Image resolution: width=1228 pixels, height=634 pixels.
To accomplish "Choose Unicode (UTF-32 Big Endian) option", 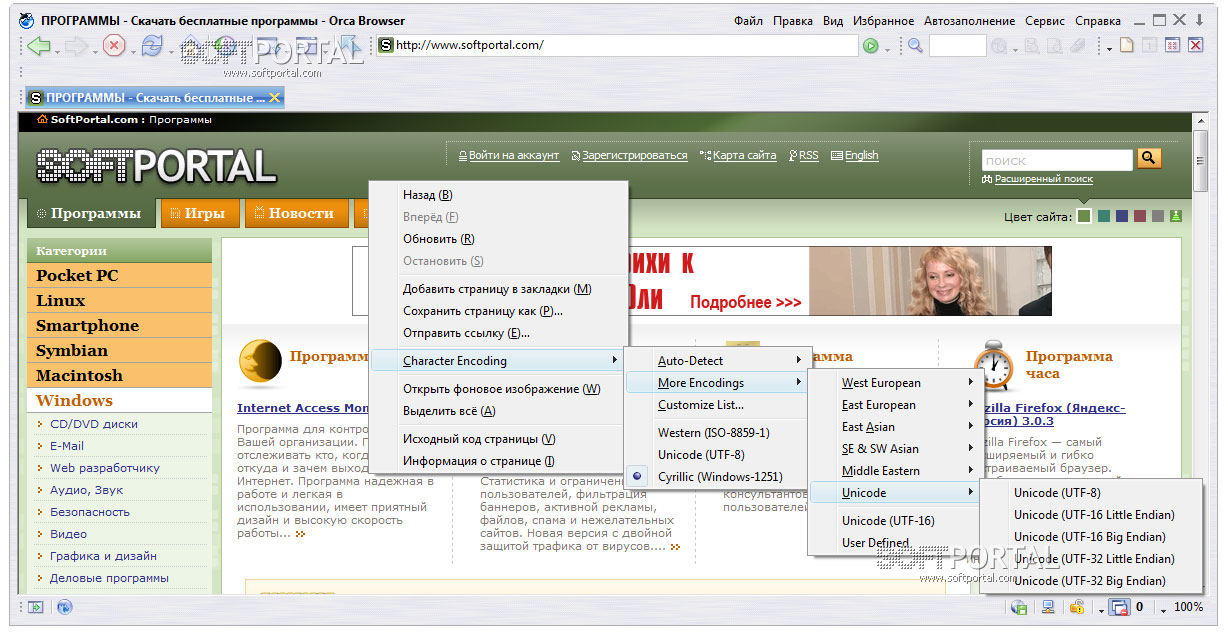I will 1089,581.
